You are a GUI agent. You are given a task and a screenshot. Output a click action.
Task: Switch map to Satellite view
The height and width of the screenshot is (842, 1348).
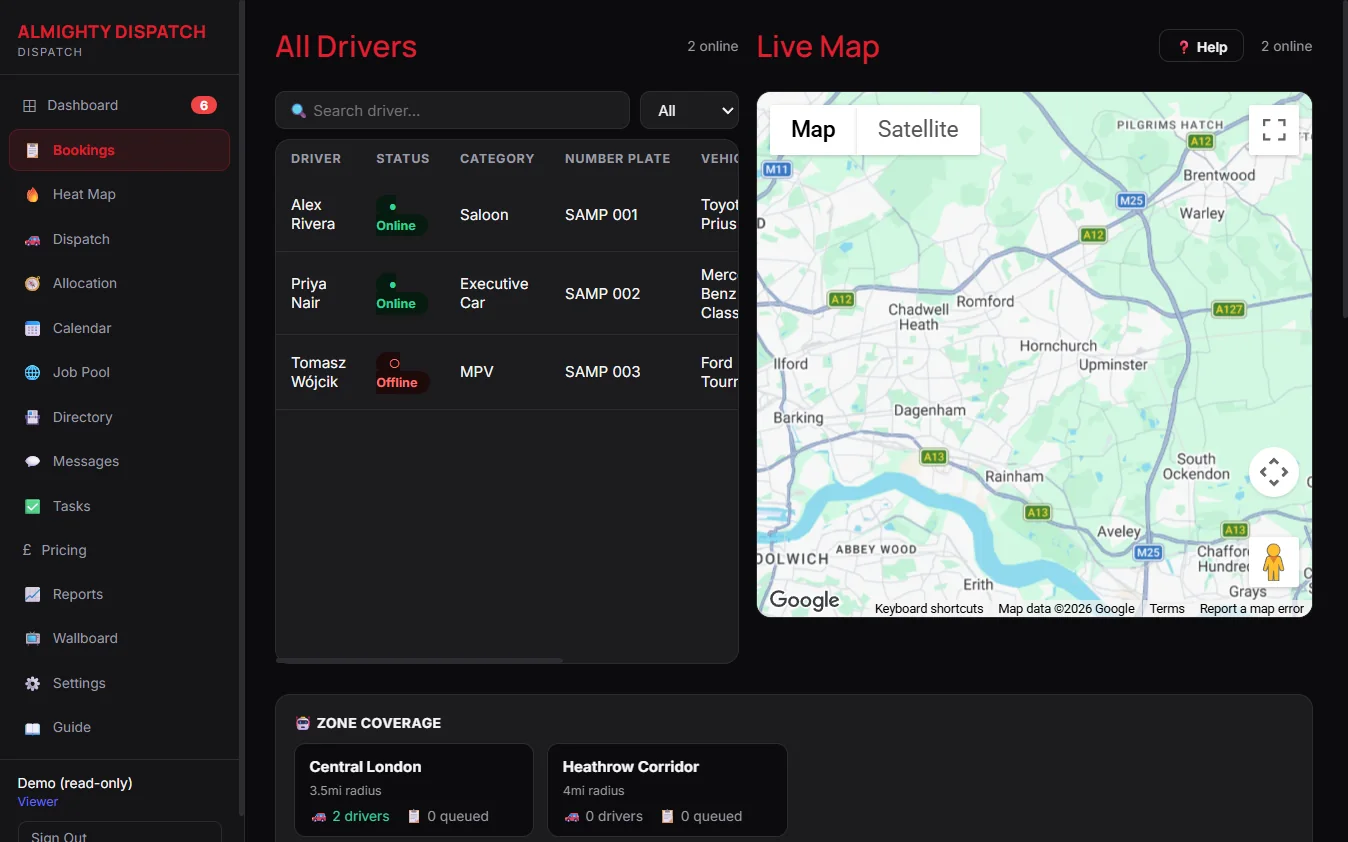tap(918, 130)
